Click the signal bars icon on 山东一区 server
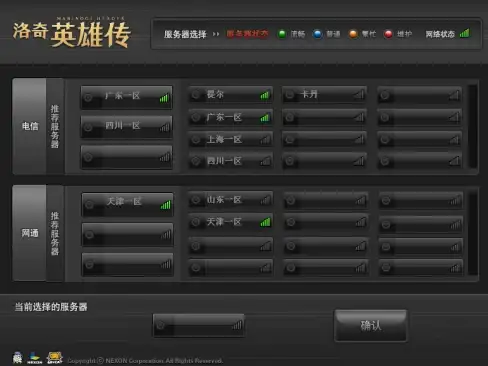Screen dimensions: 488x366 (x=265, y=200)
